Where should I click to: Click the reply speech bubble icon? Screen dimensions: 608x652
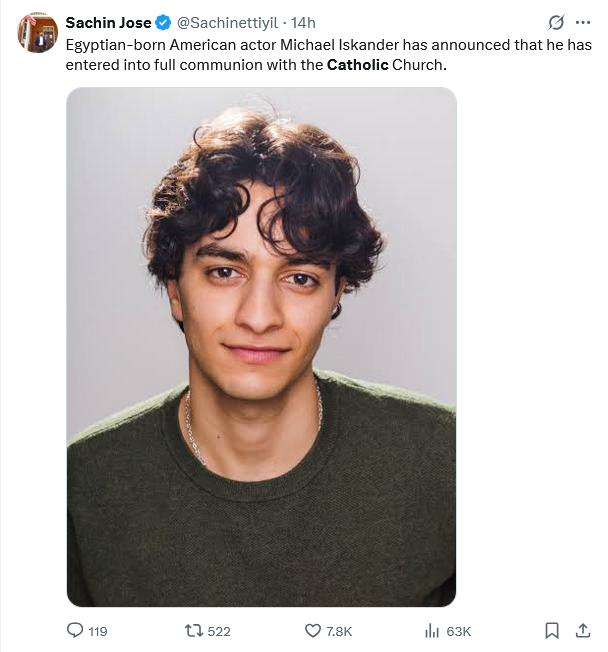pos(74,630)
